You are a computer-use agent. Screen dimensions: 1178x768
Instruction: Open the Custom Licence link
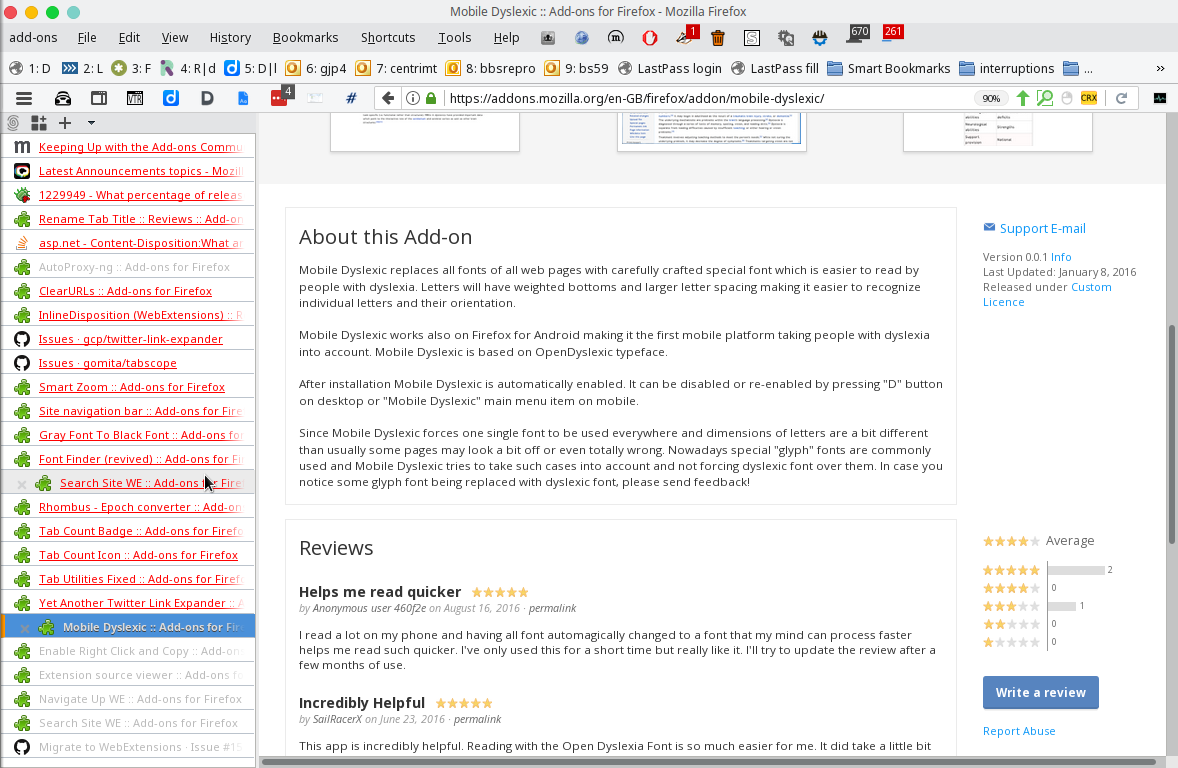click(x=1047, y=295)
